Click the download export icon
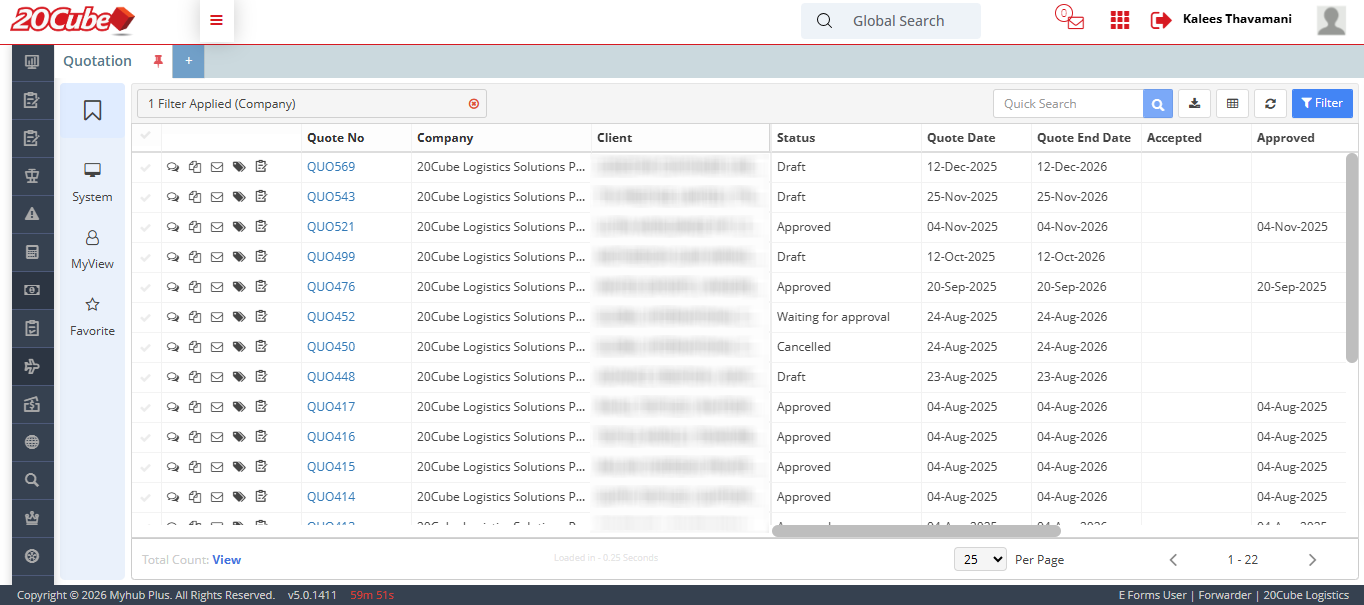Image resolution: width=1364 pixels, height=605 pixels. [x=1195, y=103]
